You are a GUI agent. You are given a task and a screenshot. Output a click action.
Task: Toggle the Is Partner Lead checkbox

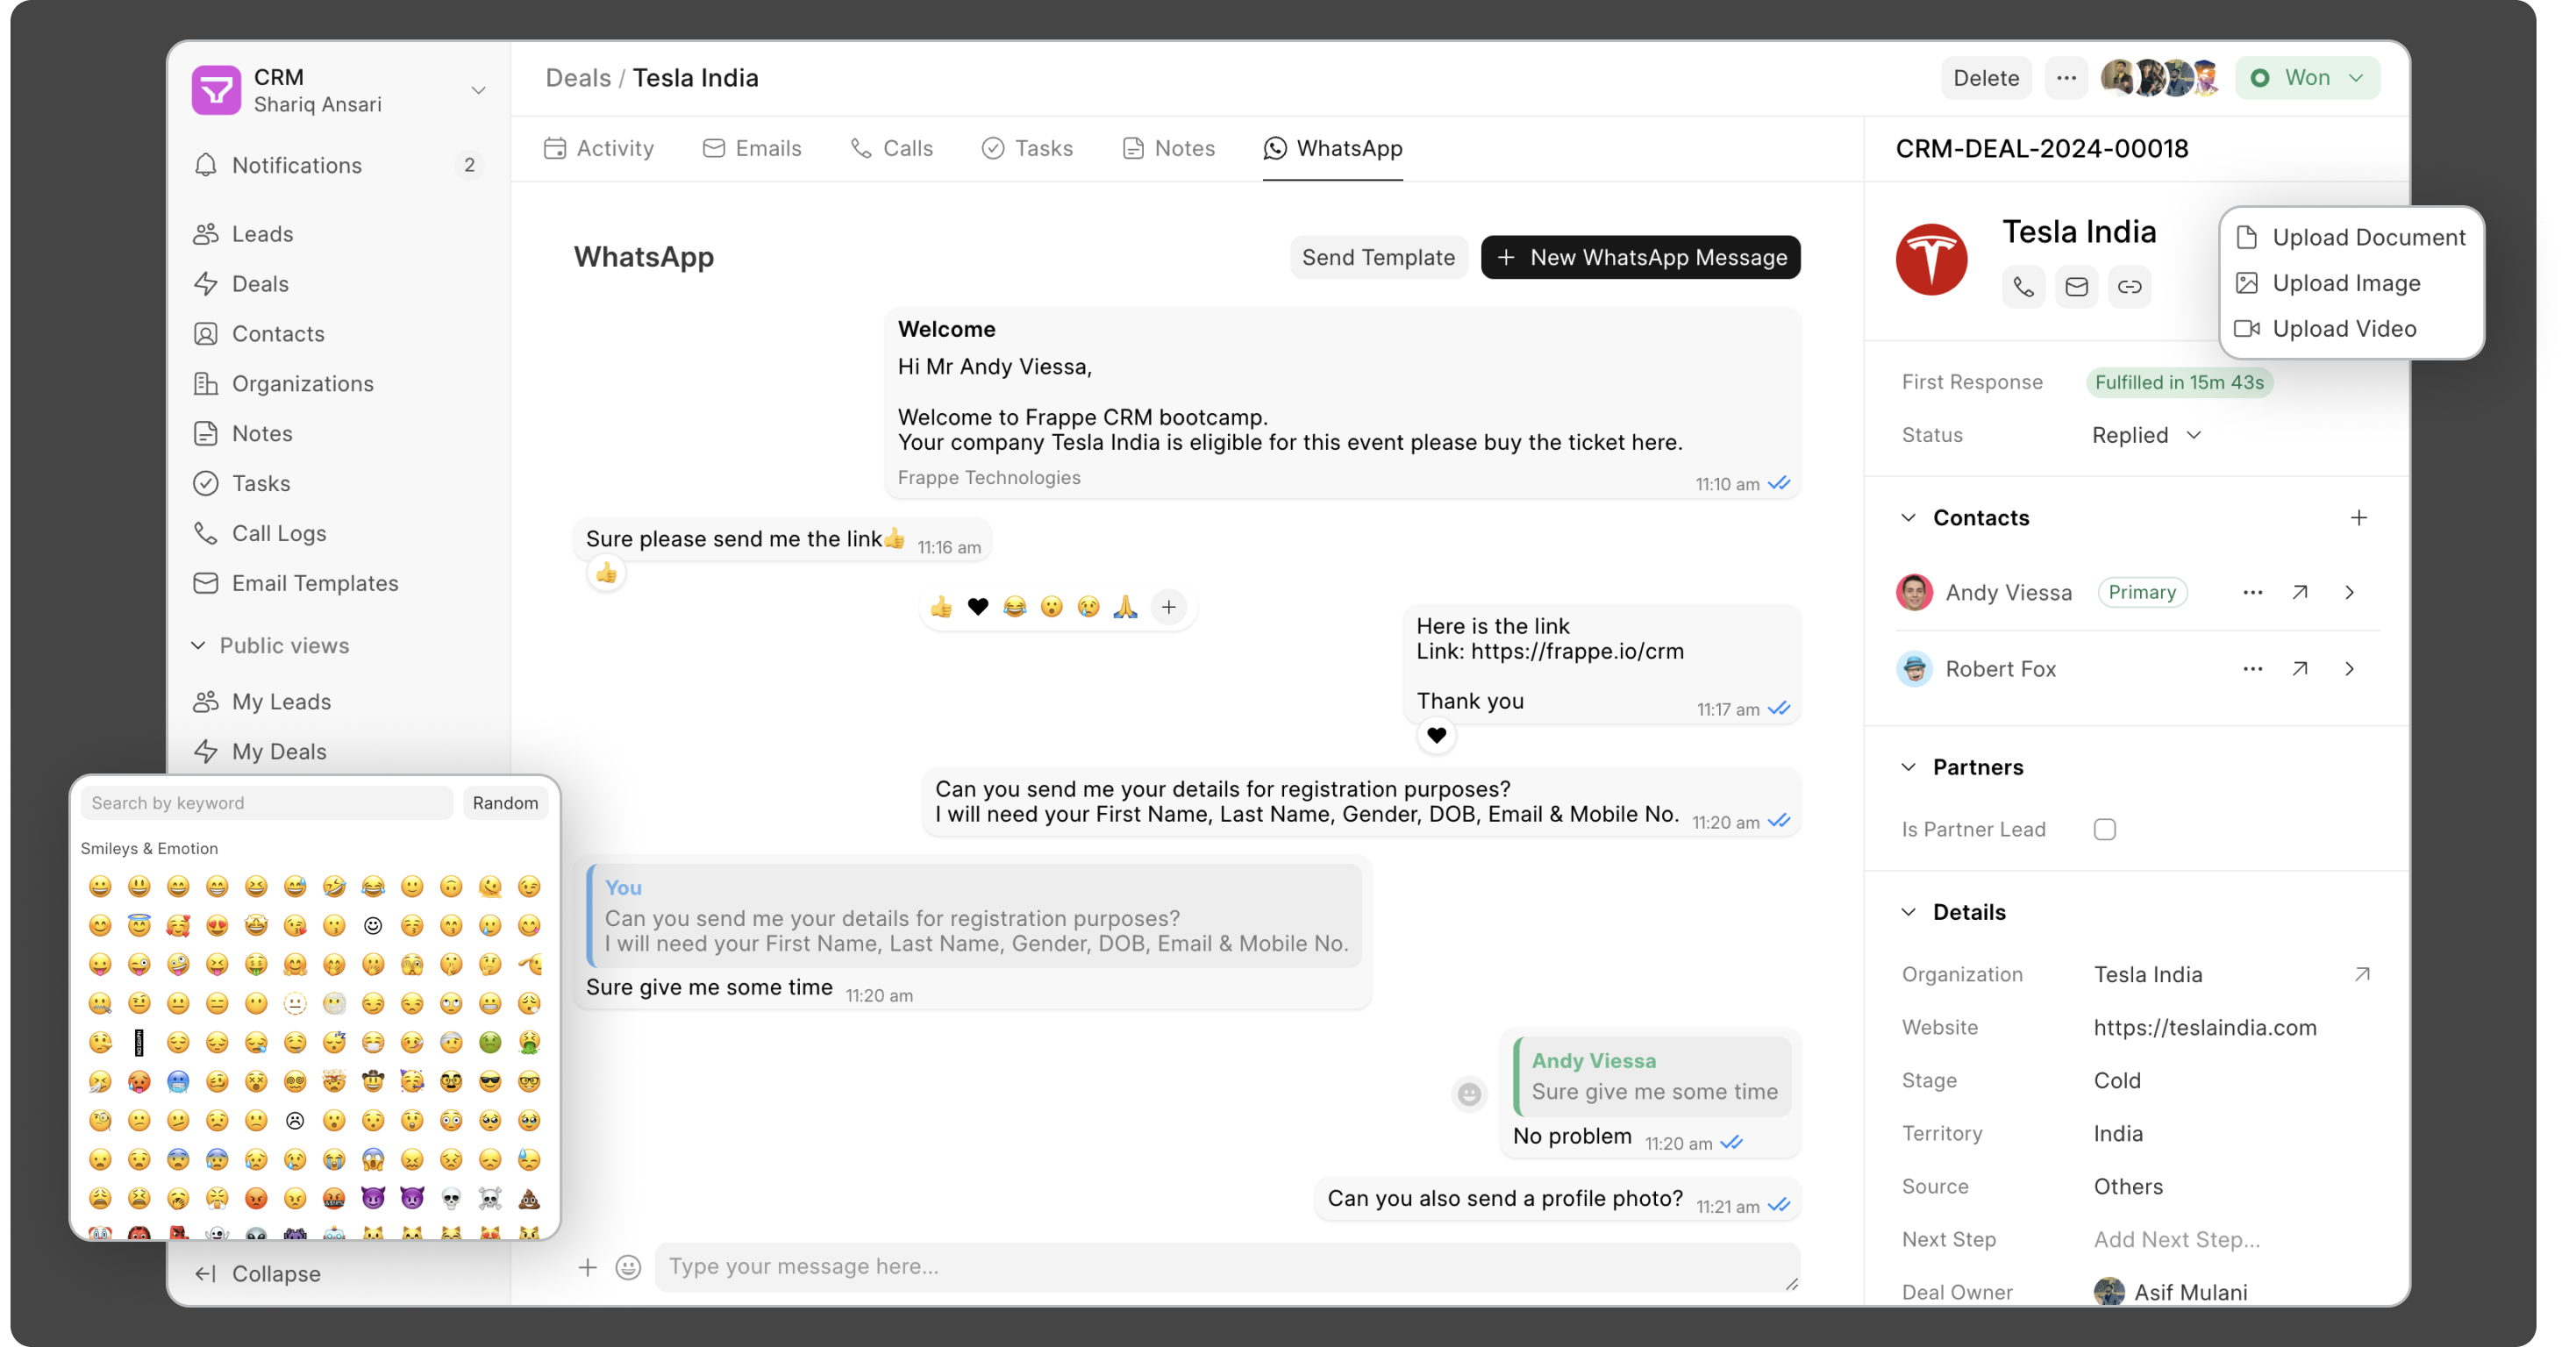[x=2104, y=829]
